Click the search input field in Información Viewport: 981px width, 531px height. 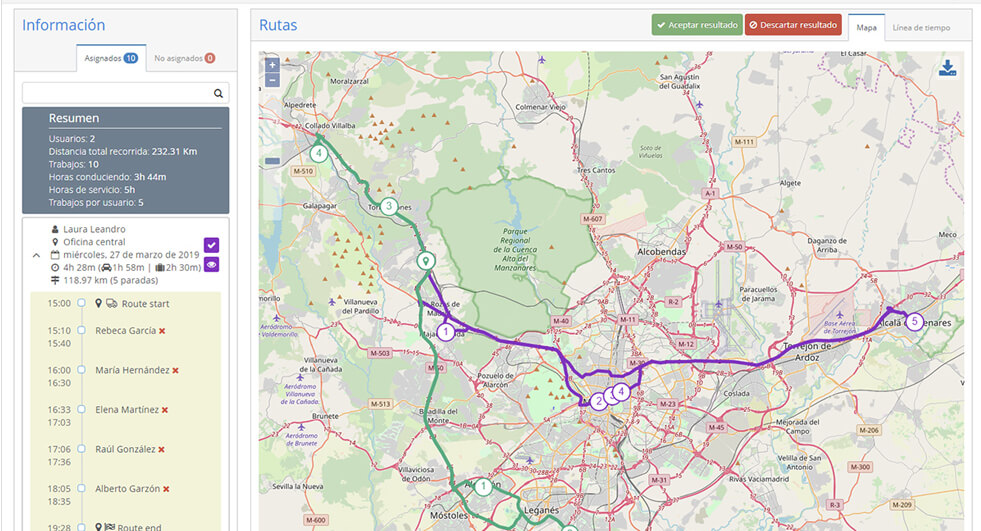116,93
